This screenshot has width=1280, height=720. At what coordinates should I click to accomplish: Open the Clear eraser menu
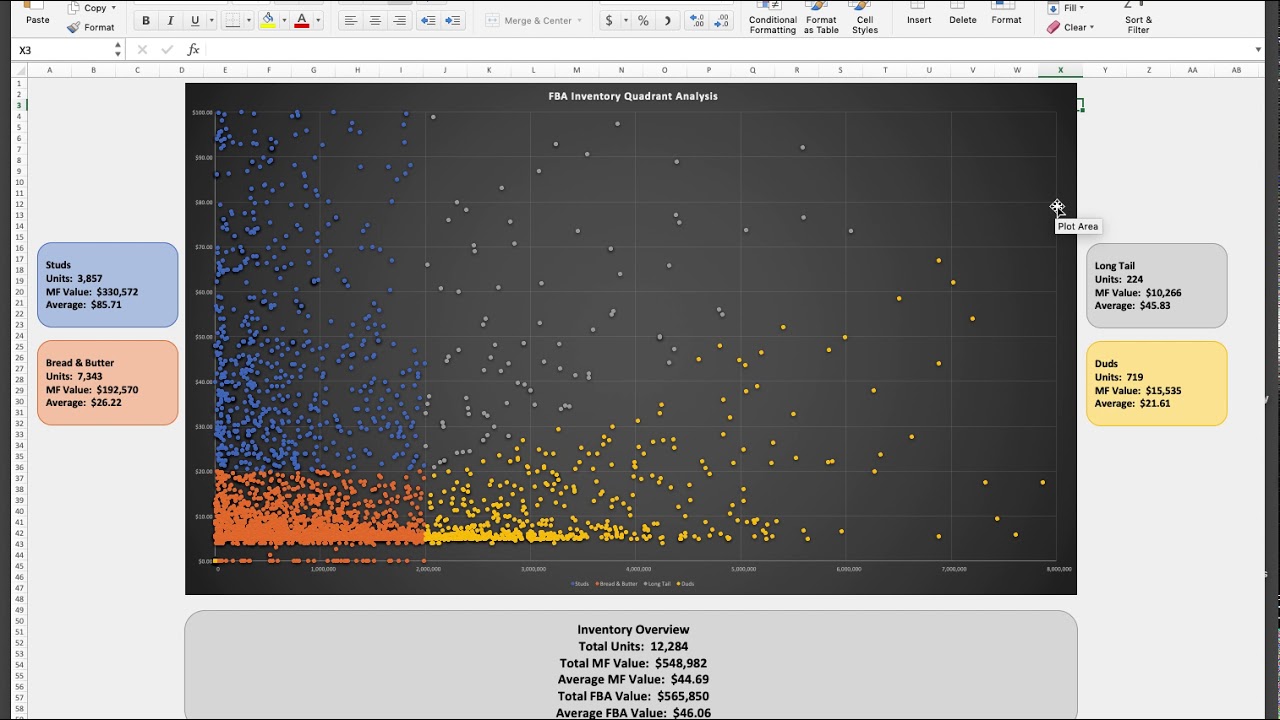click(1071, 27)
